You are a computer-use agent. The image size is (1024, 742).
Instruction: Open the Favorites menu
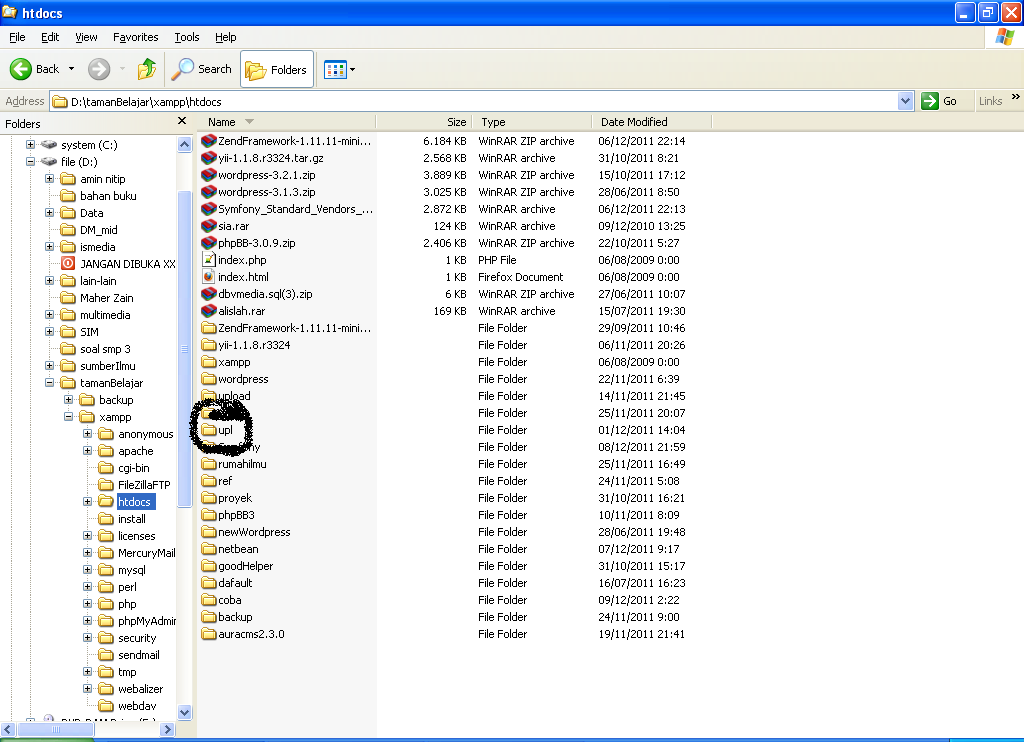(x=136, y=37)
